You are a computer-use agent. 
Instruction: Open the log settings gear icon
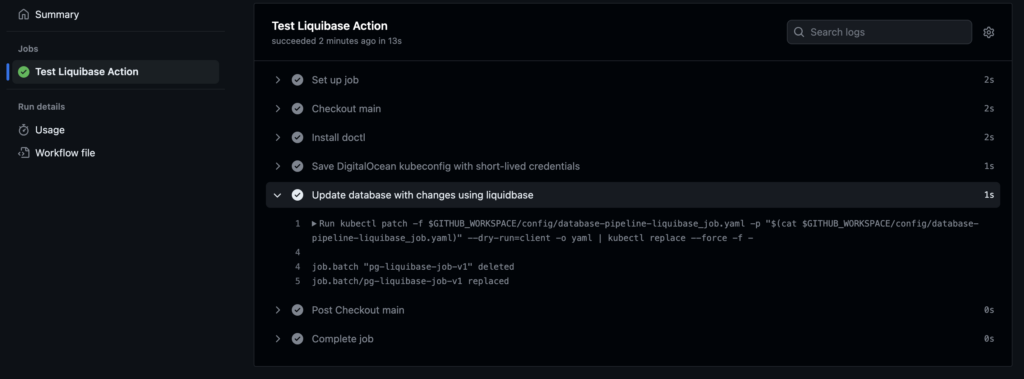(989, 32)
